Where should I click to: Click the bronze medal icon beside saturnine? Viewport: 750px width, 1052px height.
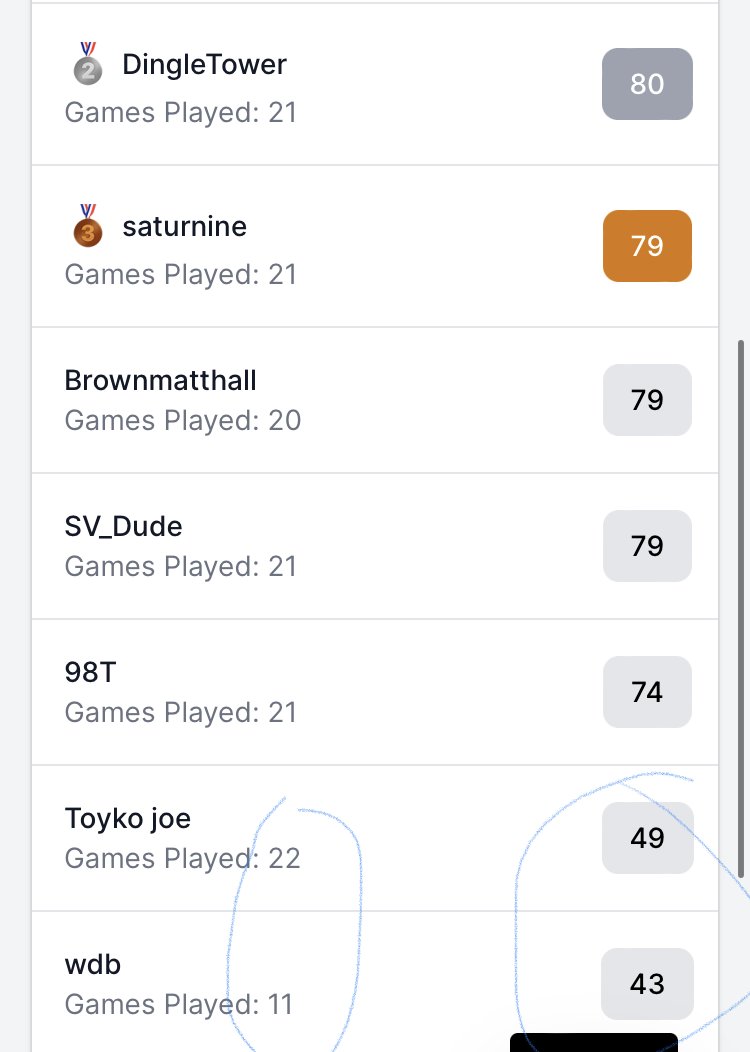click(88, 226)
